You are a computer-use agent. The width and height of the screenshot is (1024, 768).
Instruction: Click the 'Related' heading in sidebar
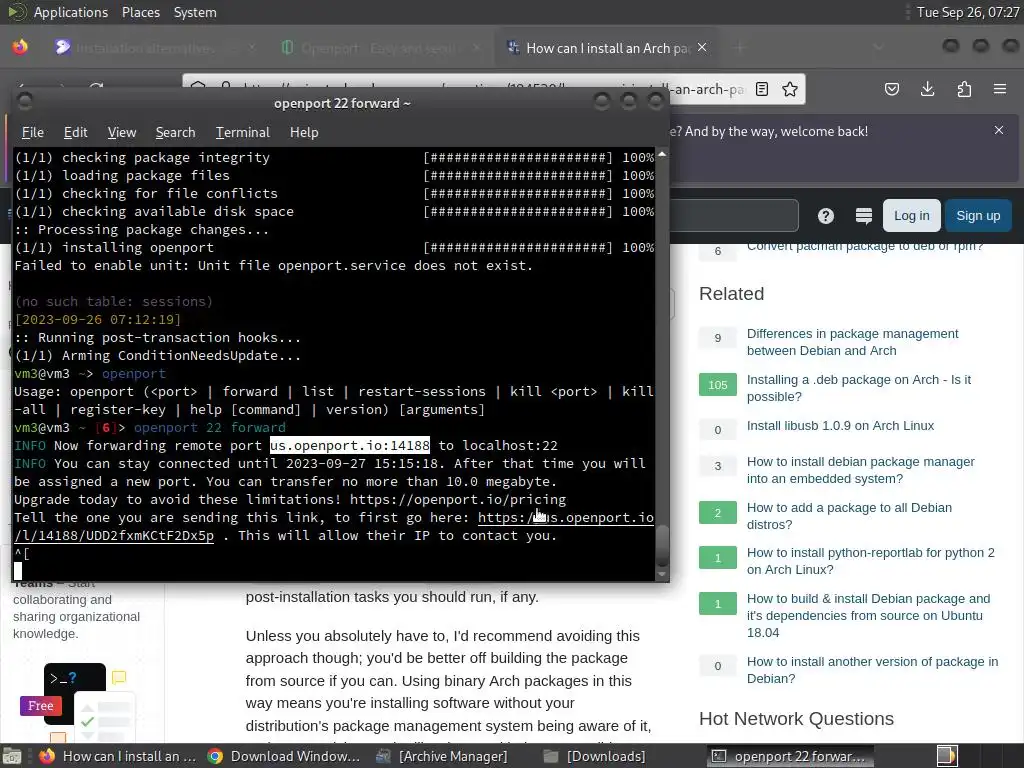pyautogui.click(x=731, y=294)
